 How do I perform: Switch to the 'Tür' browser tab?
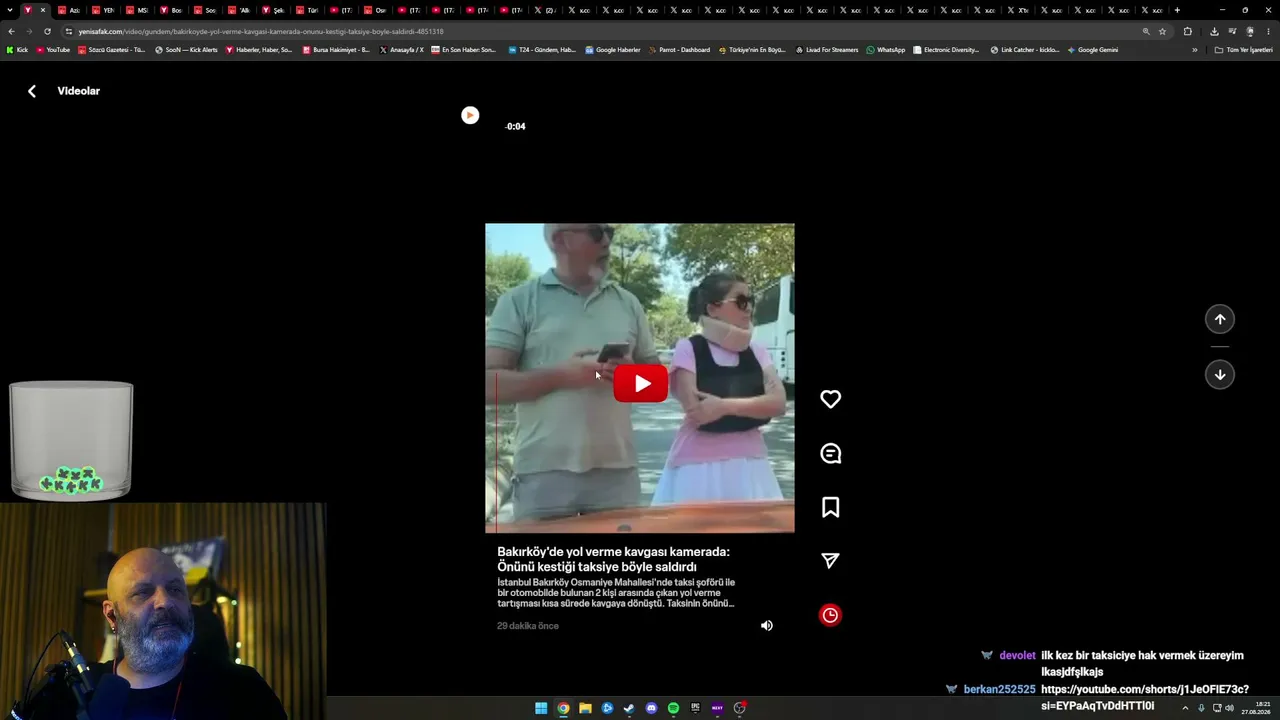pos(307,10)
